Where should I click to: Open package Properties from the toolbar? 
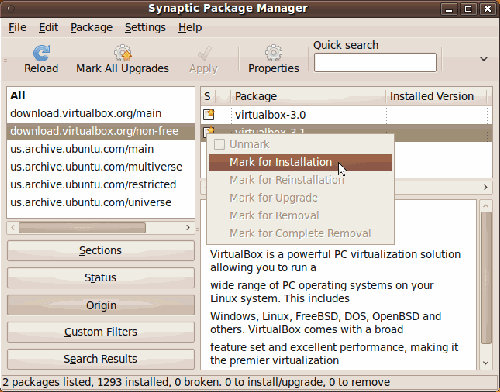(274, 59)
